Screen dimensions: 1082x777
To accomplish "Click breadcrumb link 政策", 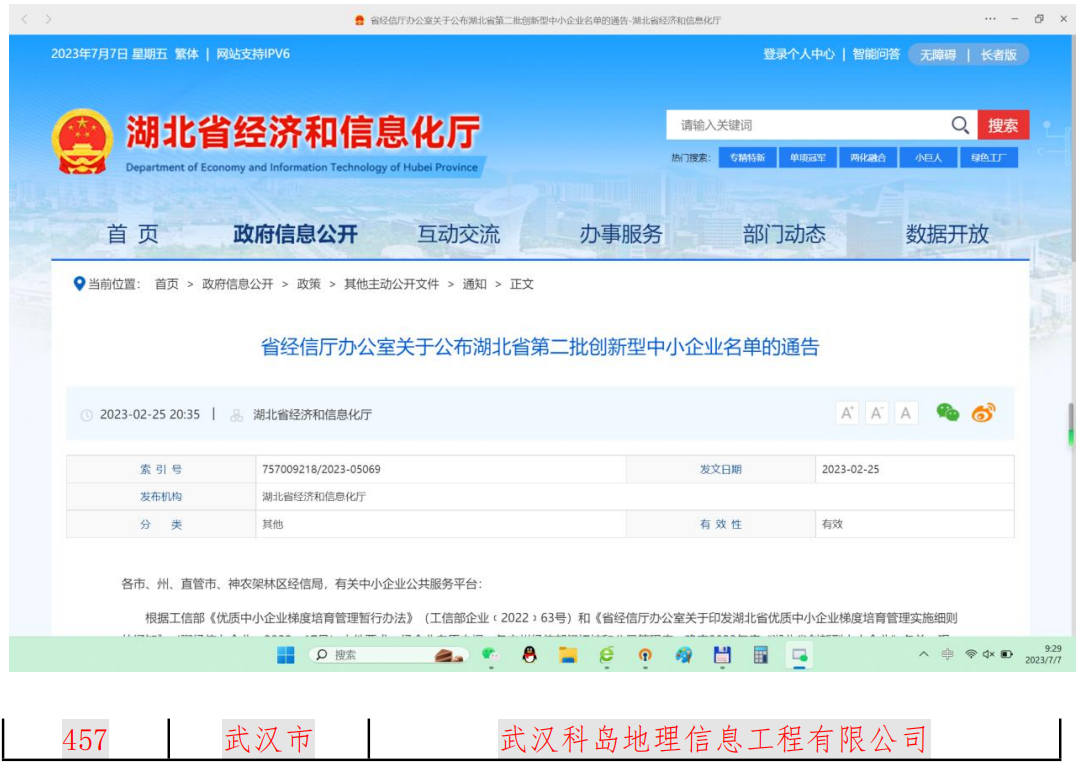I will coord(308,284).
